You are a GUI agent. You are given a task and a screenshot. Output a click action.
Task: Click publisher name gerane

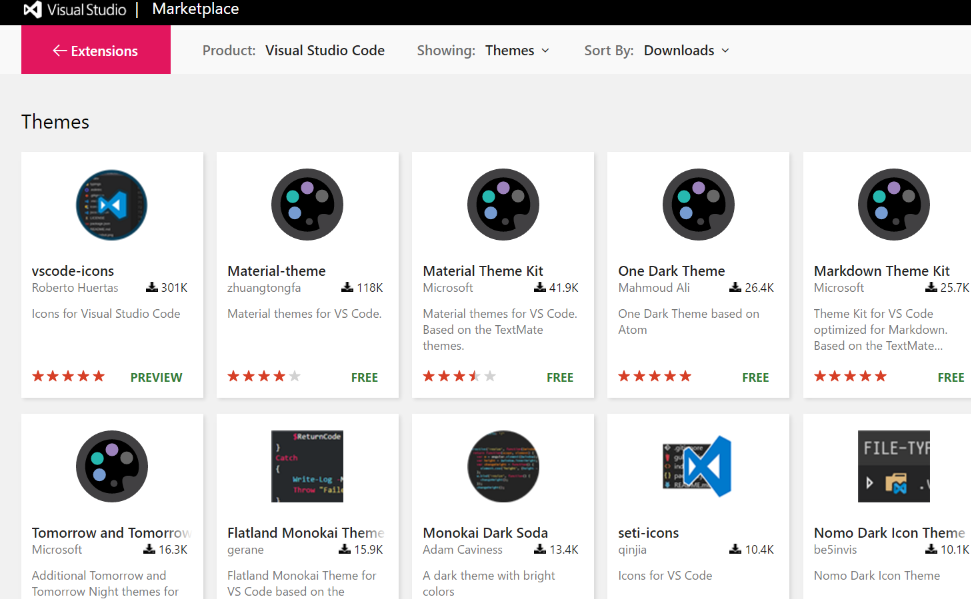coord(245,549)
